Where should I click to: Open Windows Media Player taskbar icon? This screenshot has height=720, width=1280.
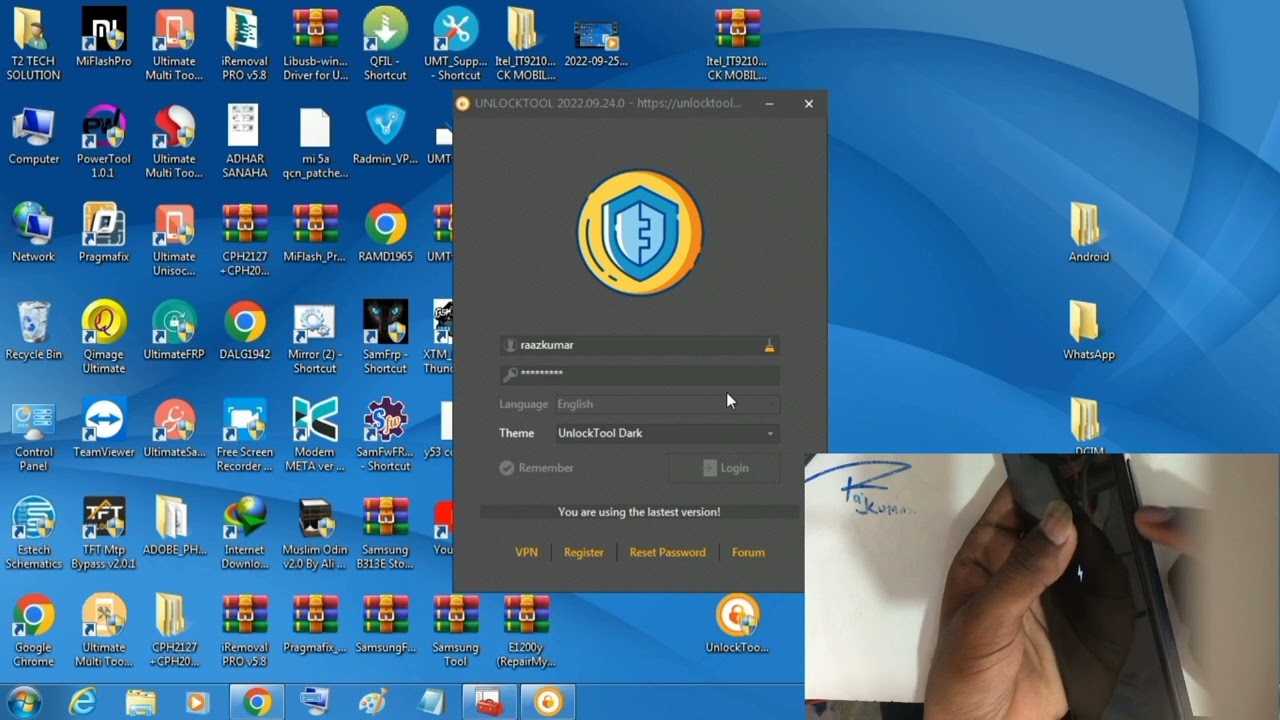(198, 703)
